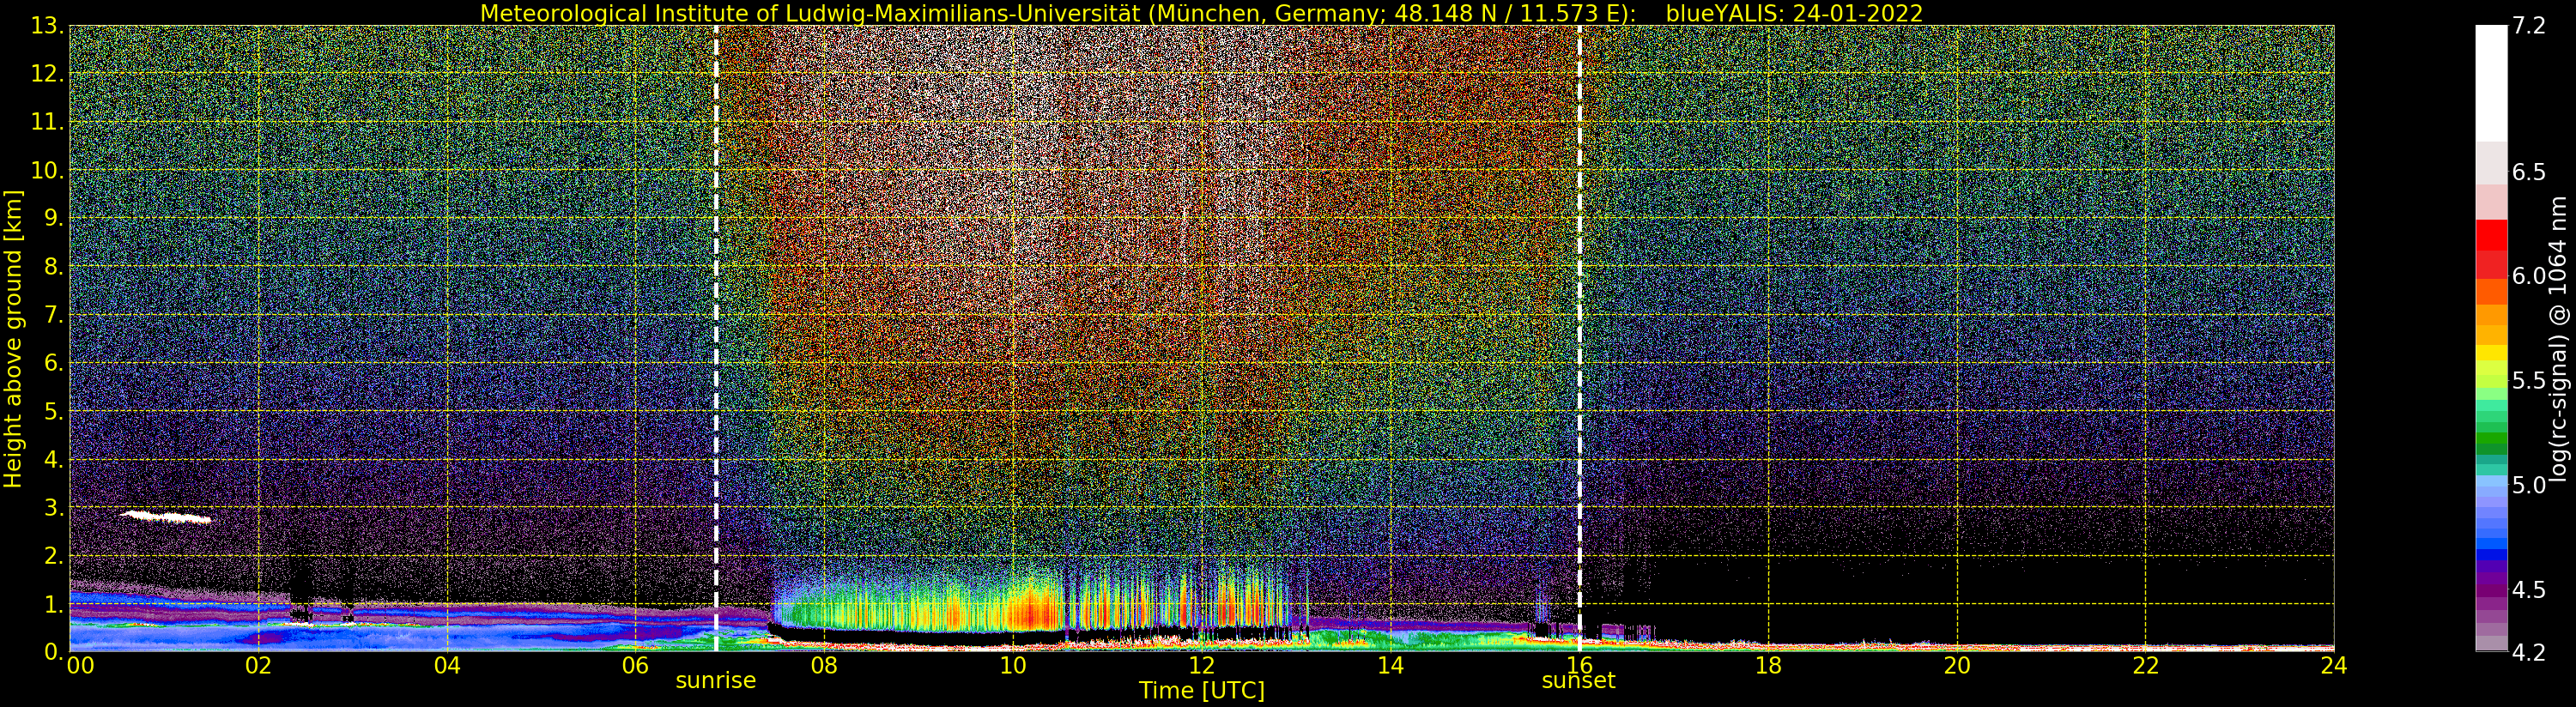
Task: Click the 'Height above ground [km]' axis label
Action: [13, 339]
